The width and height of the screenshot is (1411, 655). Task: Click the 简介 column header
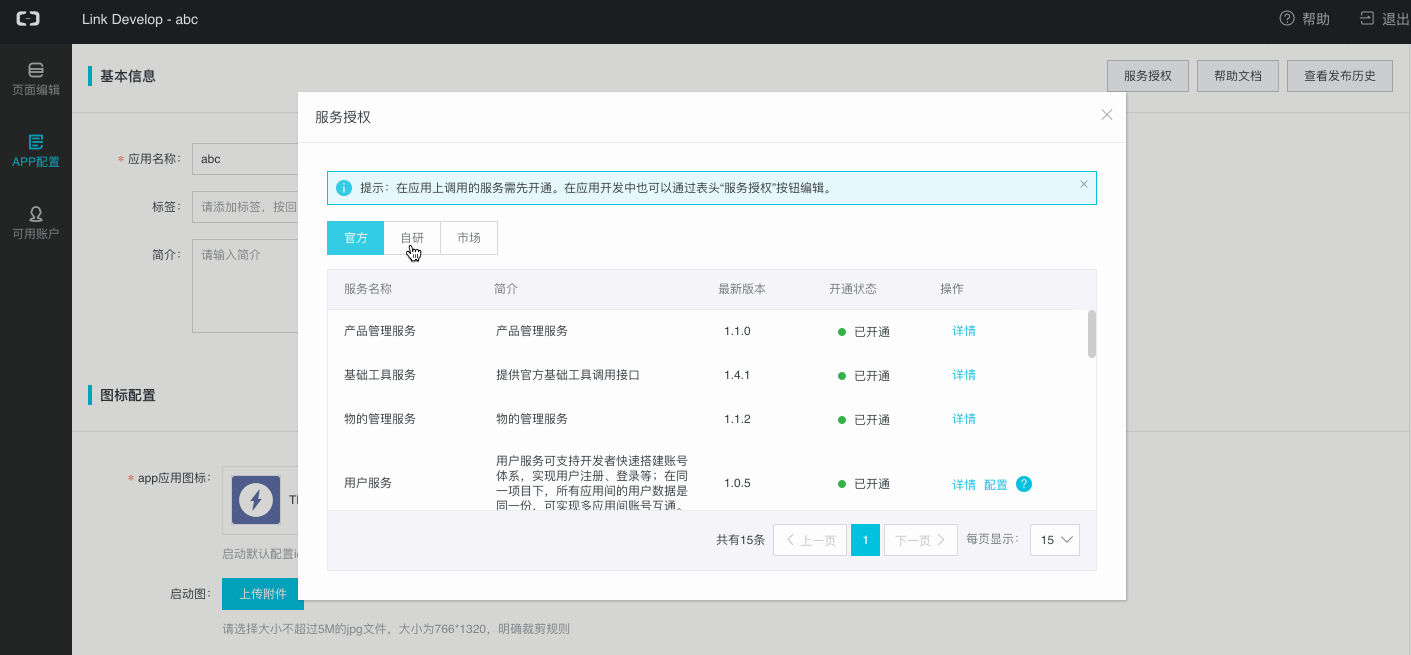[506, 289]
